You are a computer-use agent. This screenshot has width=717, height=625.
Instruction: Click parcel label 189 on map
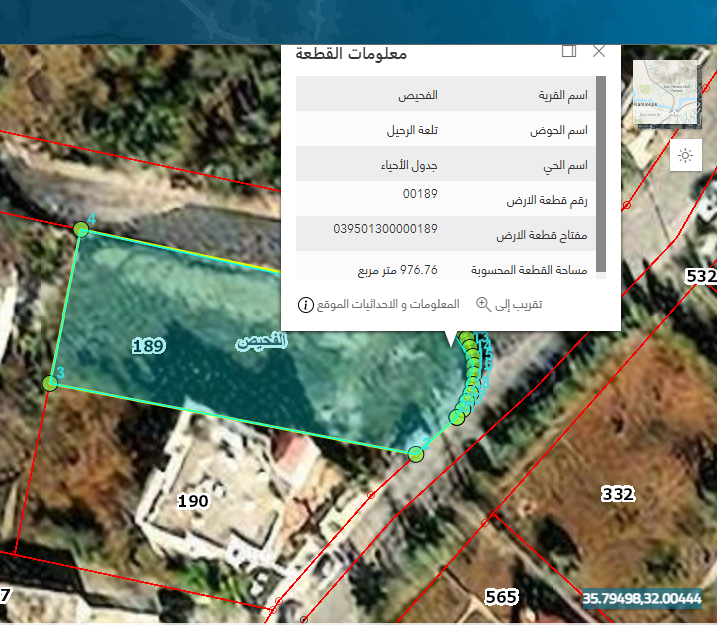tap(148, 346)
